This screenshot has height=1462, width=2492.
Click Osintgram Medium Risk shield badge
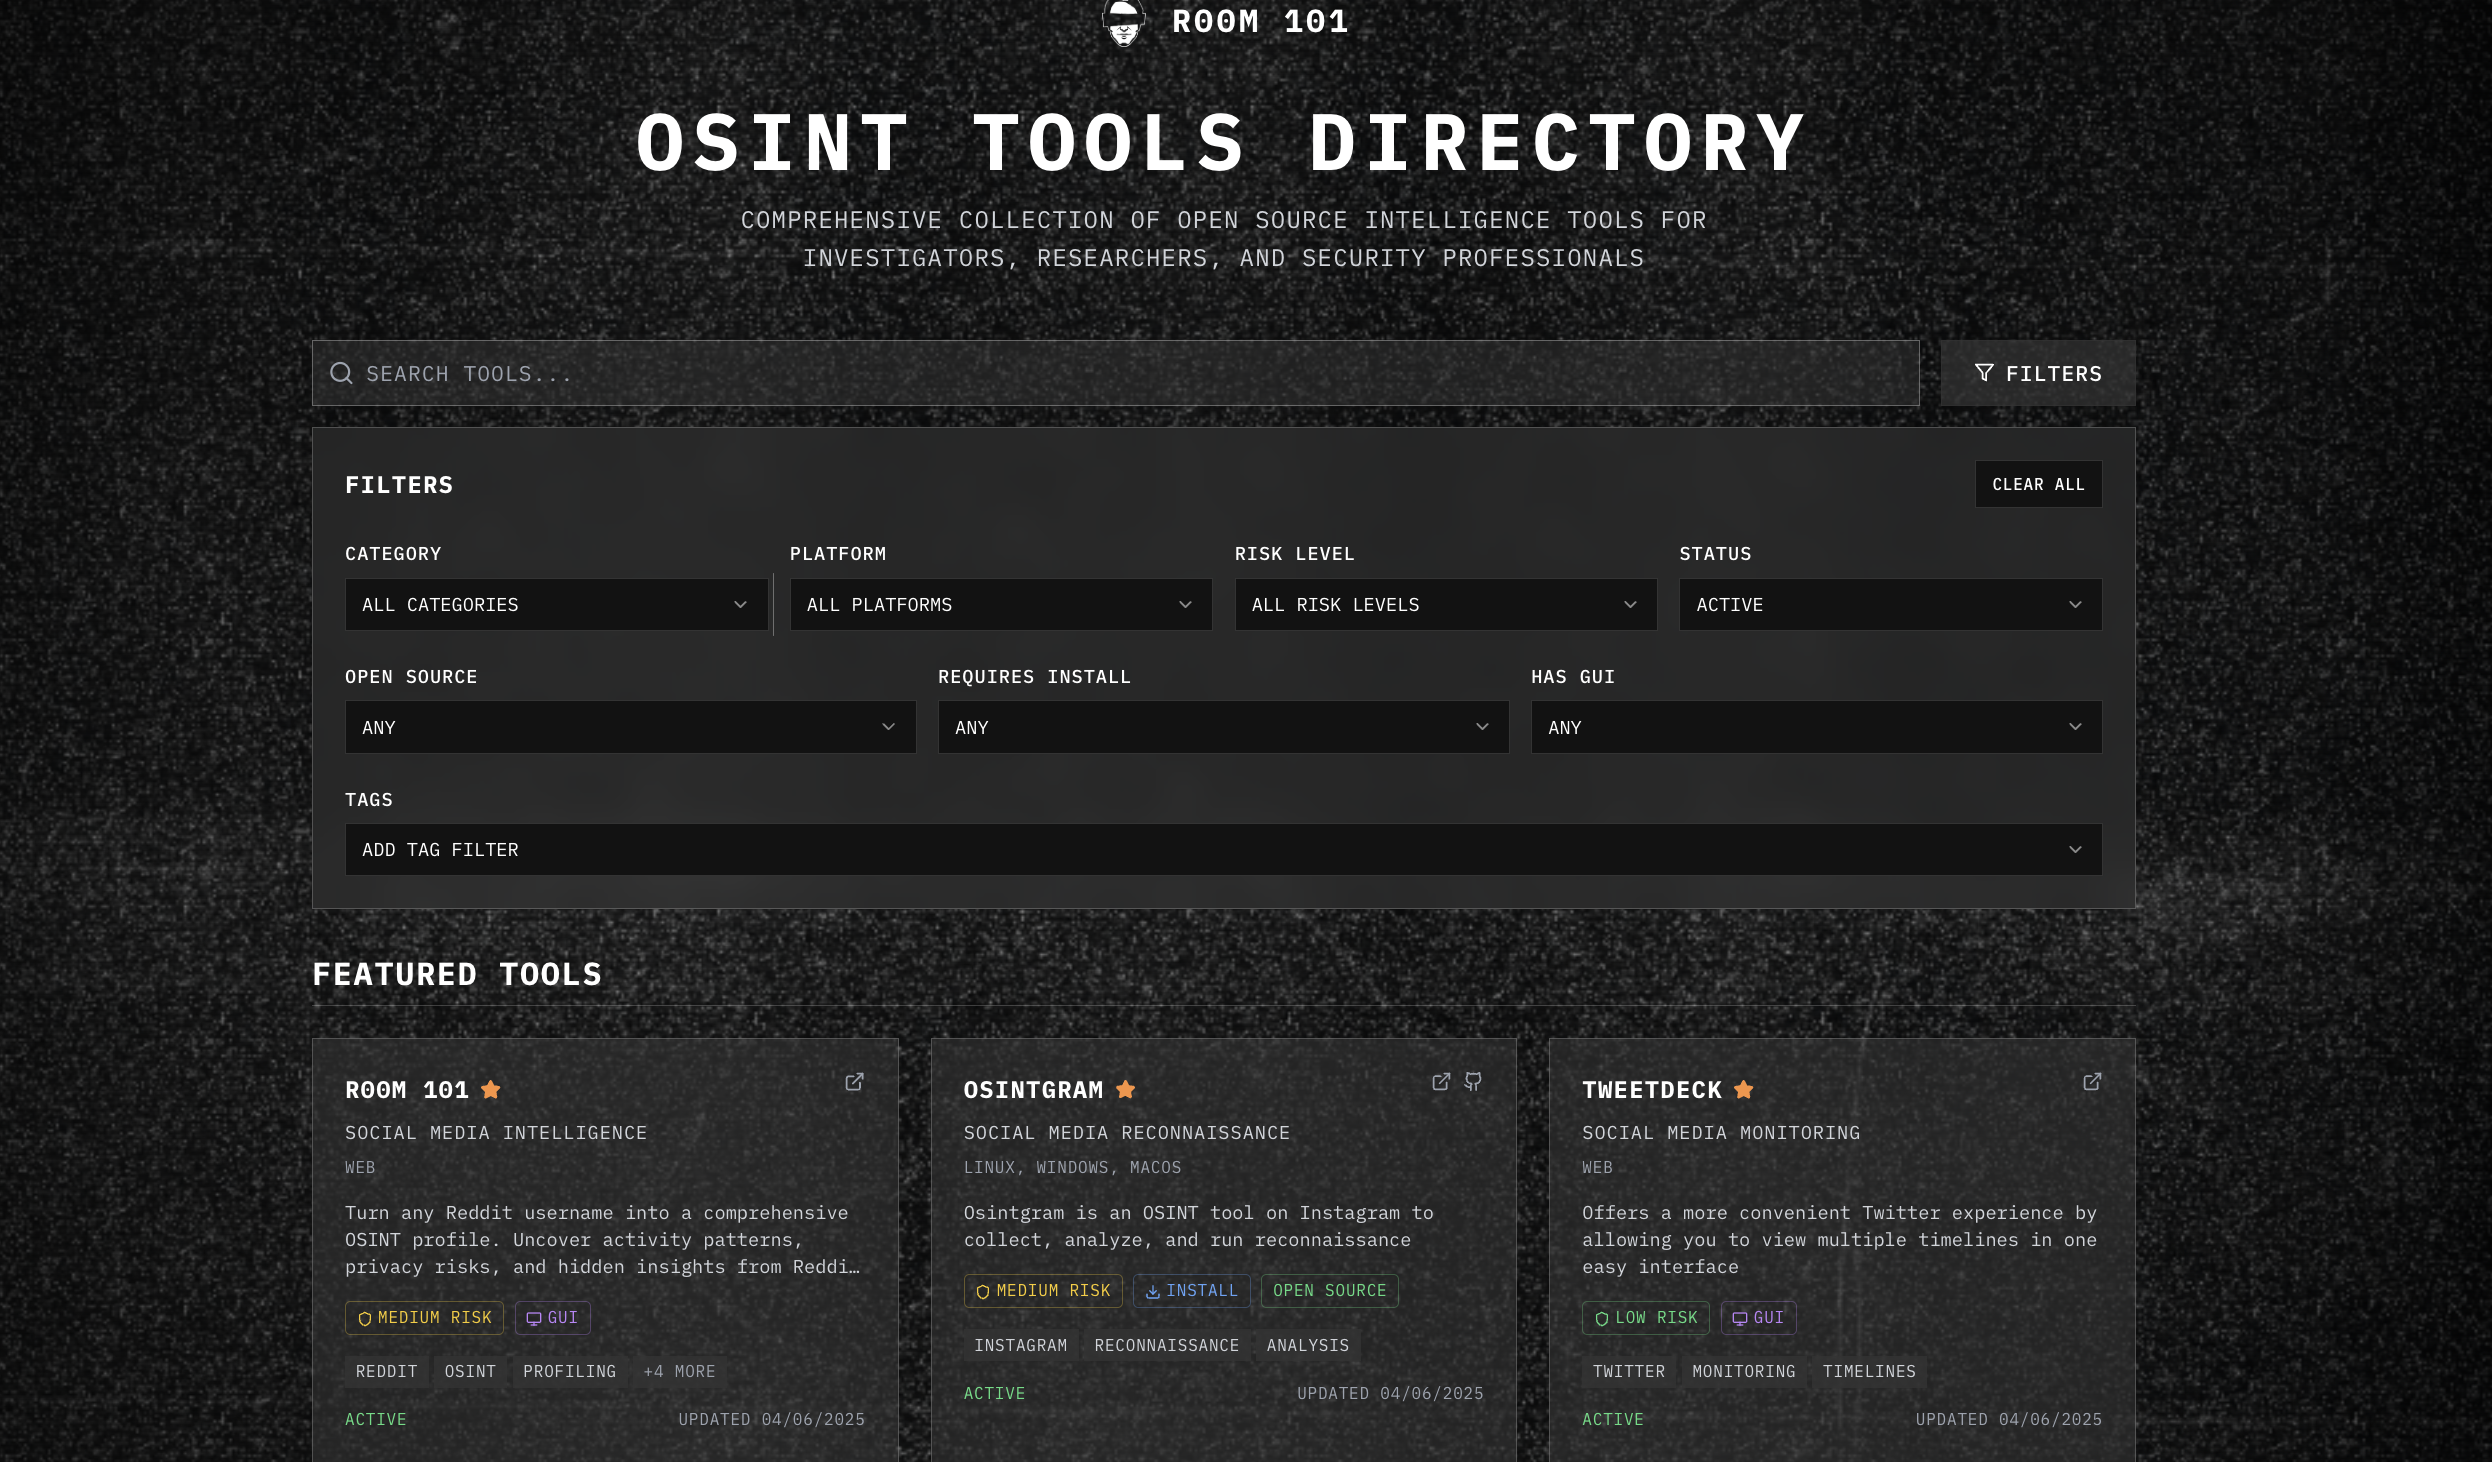point(1043,1291)
